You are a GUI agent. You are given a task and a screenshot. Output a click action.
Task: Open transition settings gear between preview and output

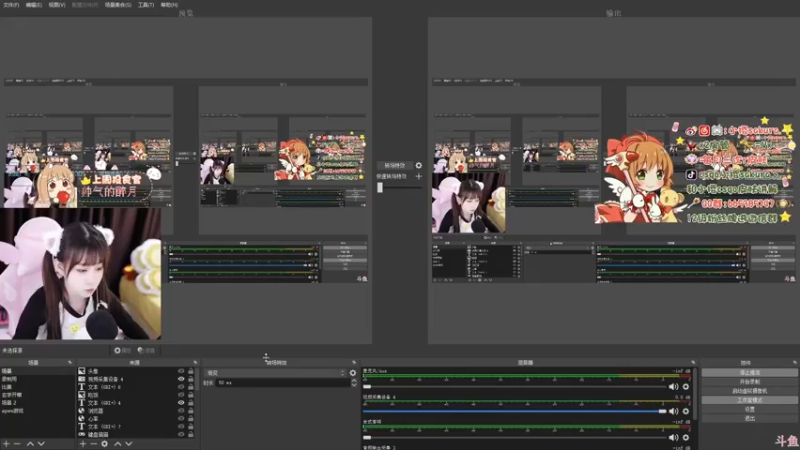tap(418, 165)
